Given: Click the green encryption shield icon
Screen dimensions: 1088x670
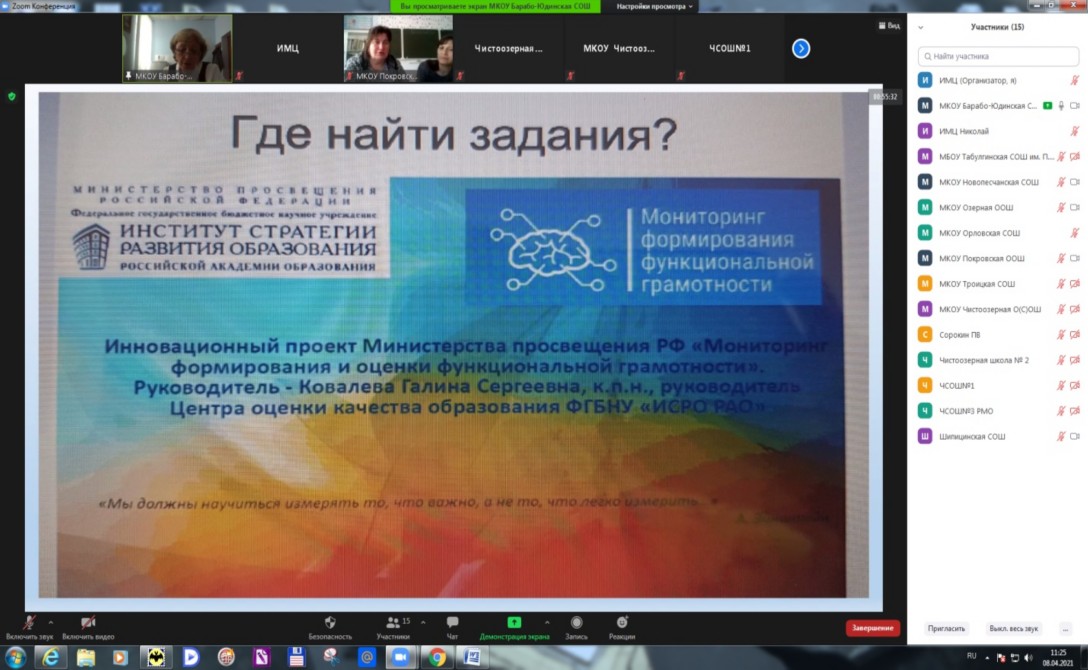Looking at the screenshot, I should (12, 96).
